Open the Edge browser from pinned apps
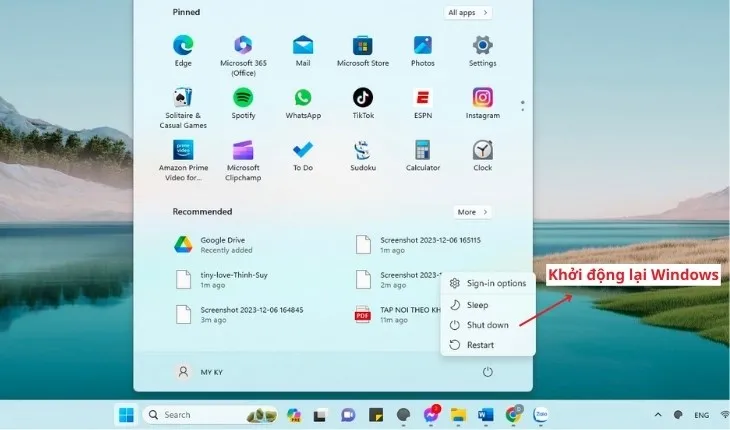Image resolution: width=730 pixels, height=430 pixels. tap(183, 47)
